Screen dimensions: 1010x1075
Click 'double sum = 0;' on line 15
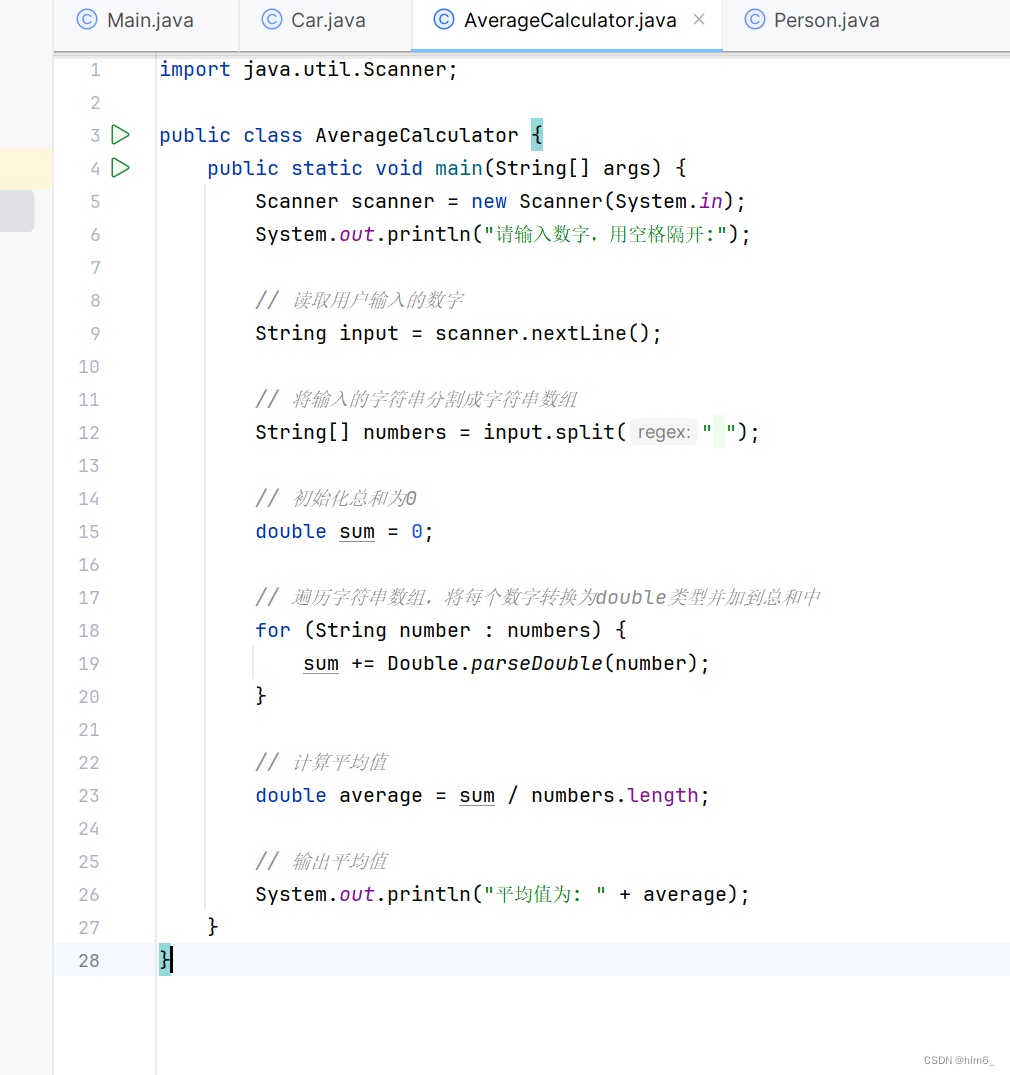344,531
